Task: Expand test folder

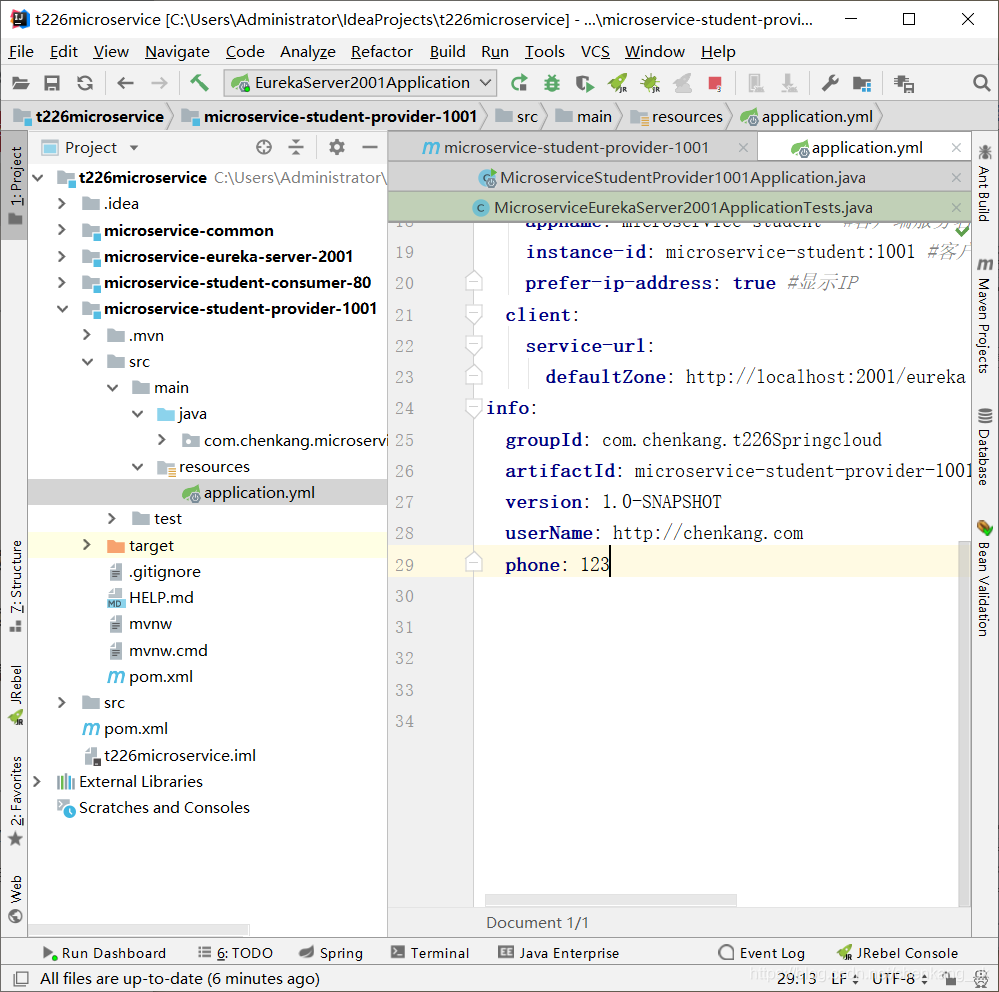Action: pyautogui.click(x=111, y=519)
